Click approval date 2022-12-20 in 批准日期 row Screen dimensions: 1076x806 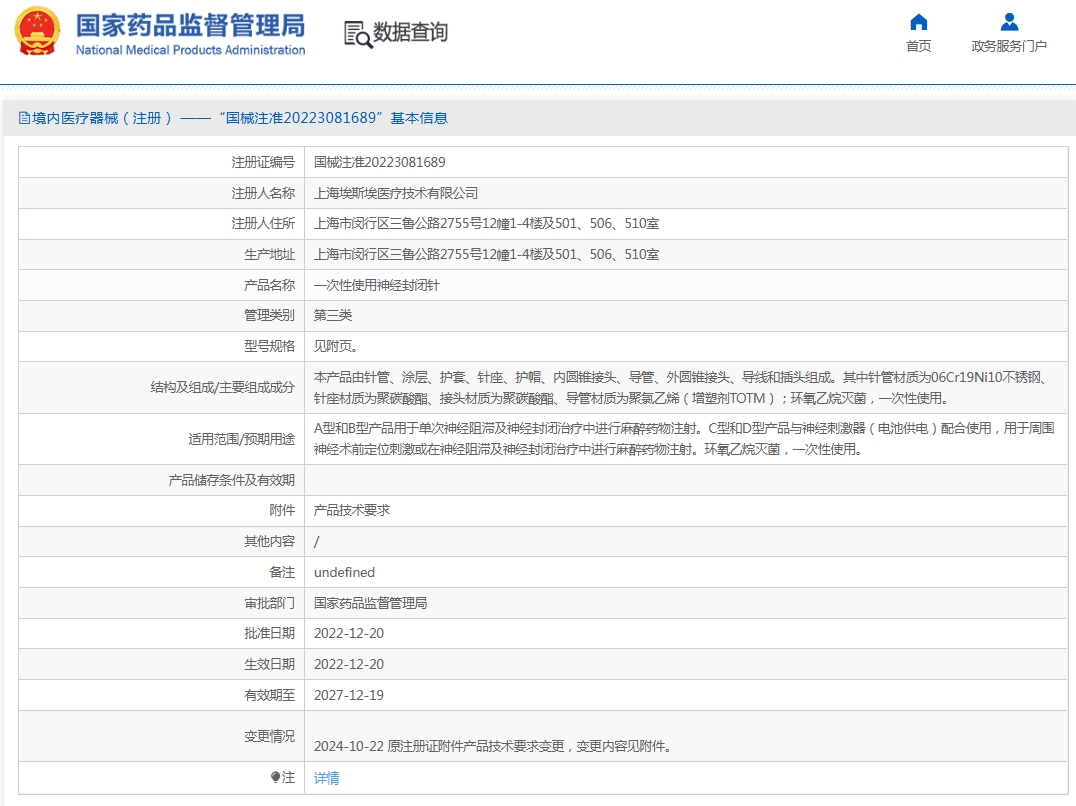(349, 633)
